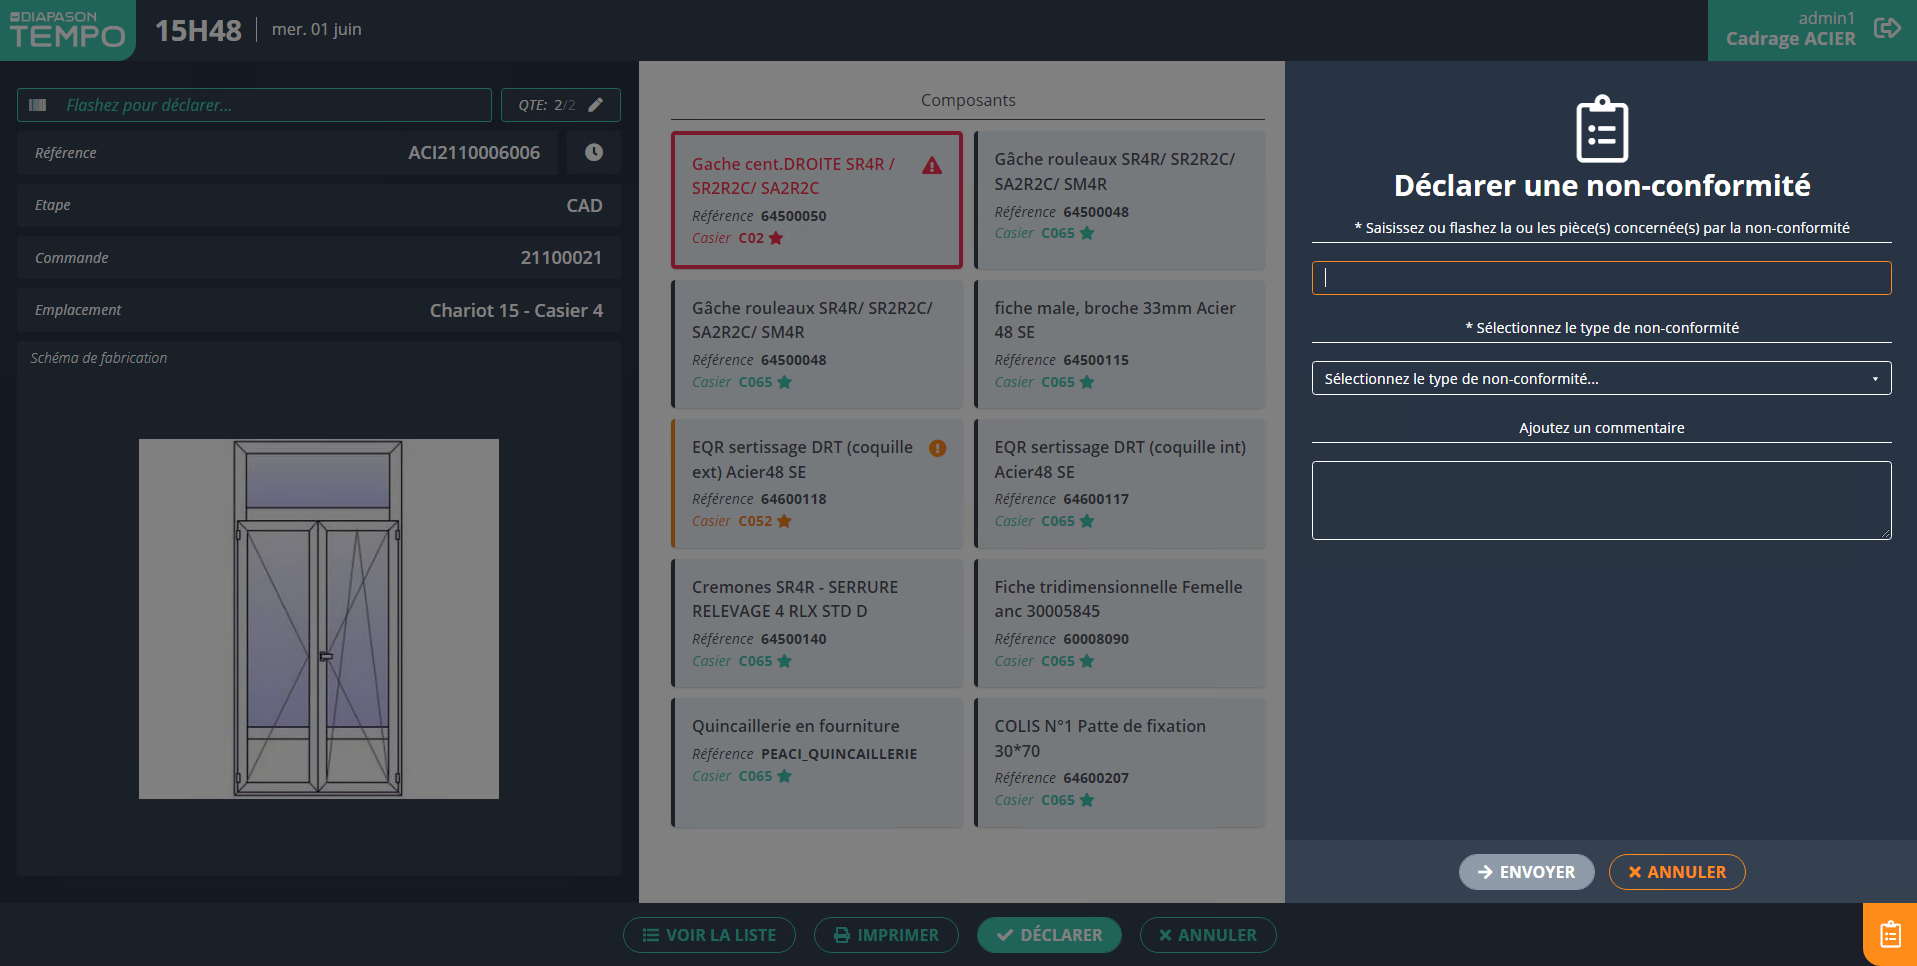Cancel the non-conformity form with ANNULER
1917x966 pixels.
[x=1676, y=872]
